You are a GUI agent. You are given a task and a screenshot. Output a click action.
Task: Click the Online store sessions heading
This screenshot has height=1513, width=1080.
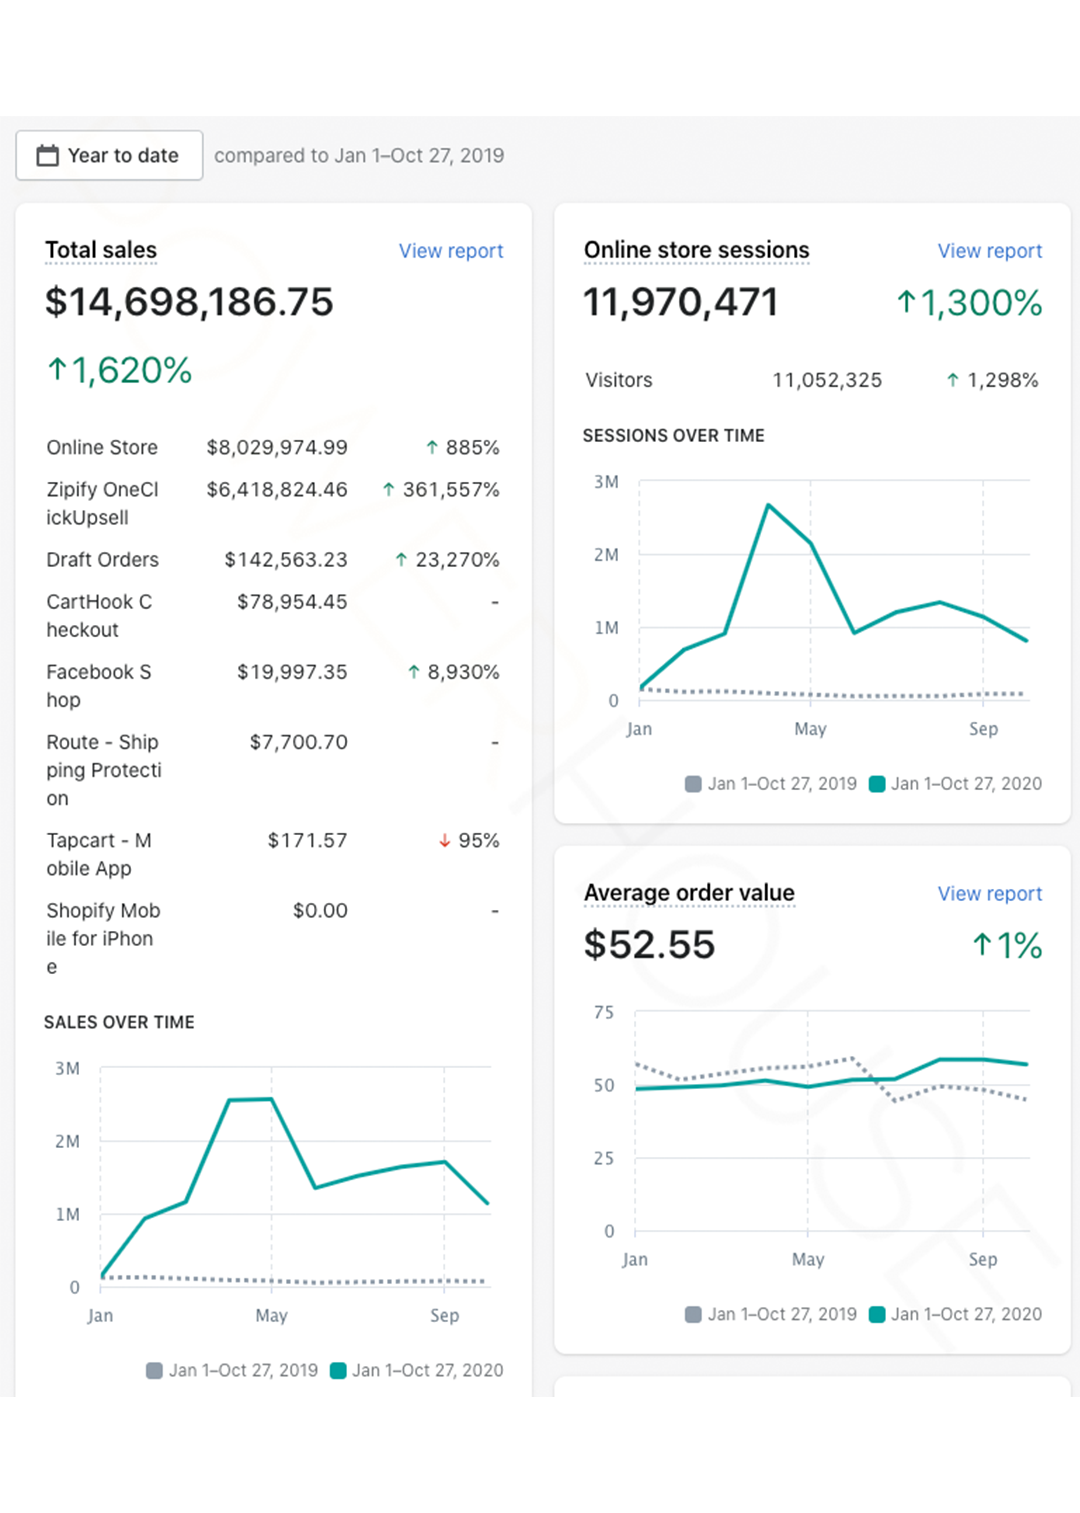point(696,250)
